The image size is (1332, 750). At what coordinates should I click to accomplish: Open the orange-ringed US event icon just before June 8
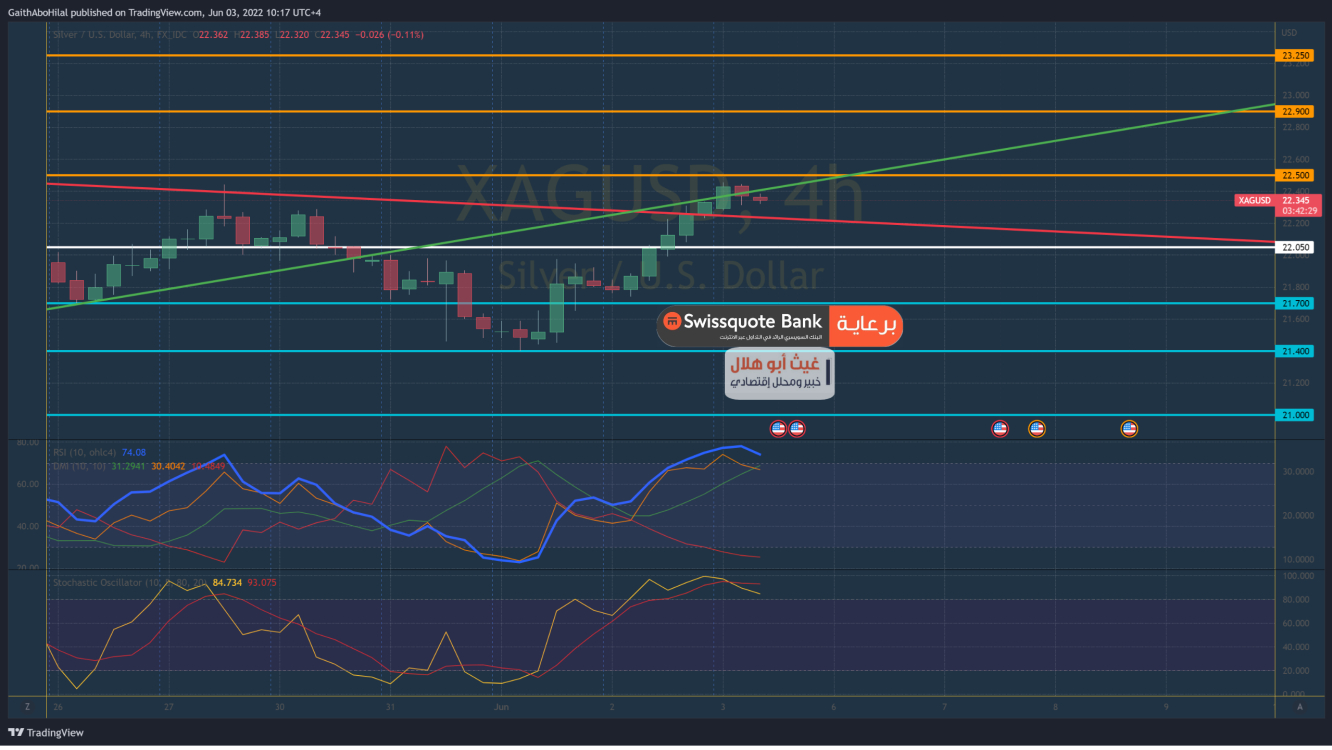pos(1037,429)
